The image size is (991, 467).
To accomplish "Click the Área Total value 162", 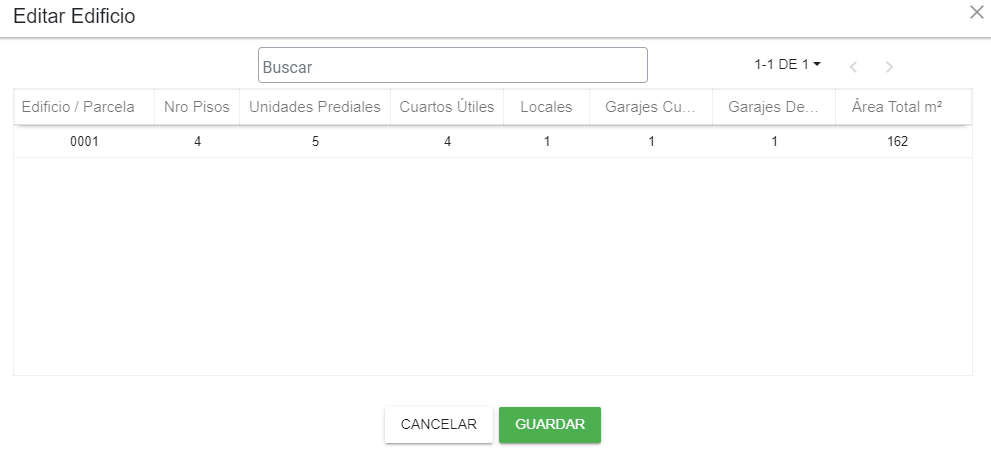I will pyautogui.click(x=897, y=142).
